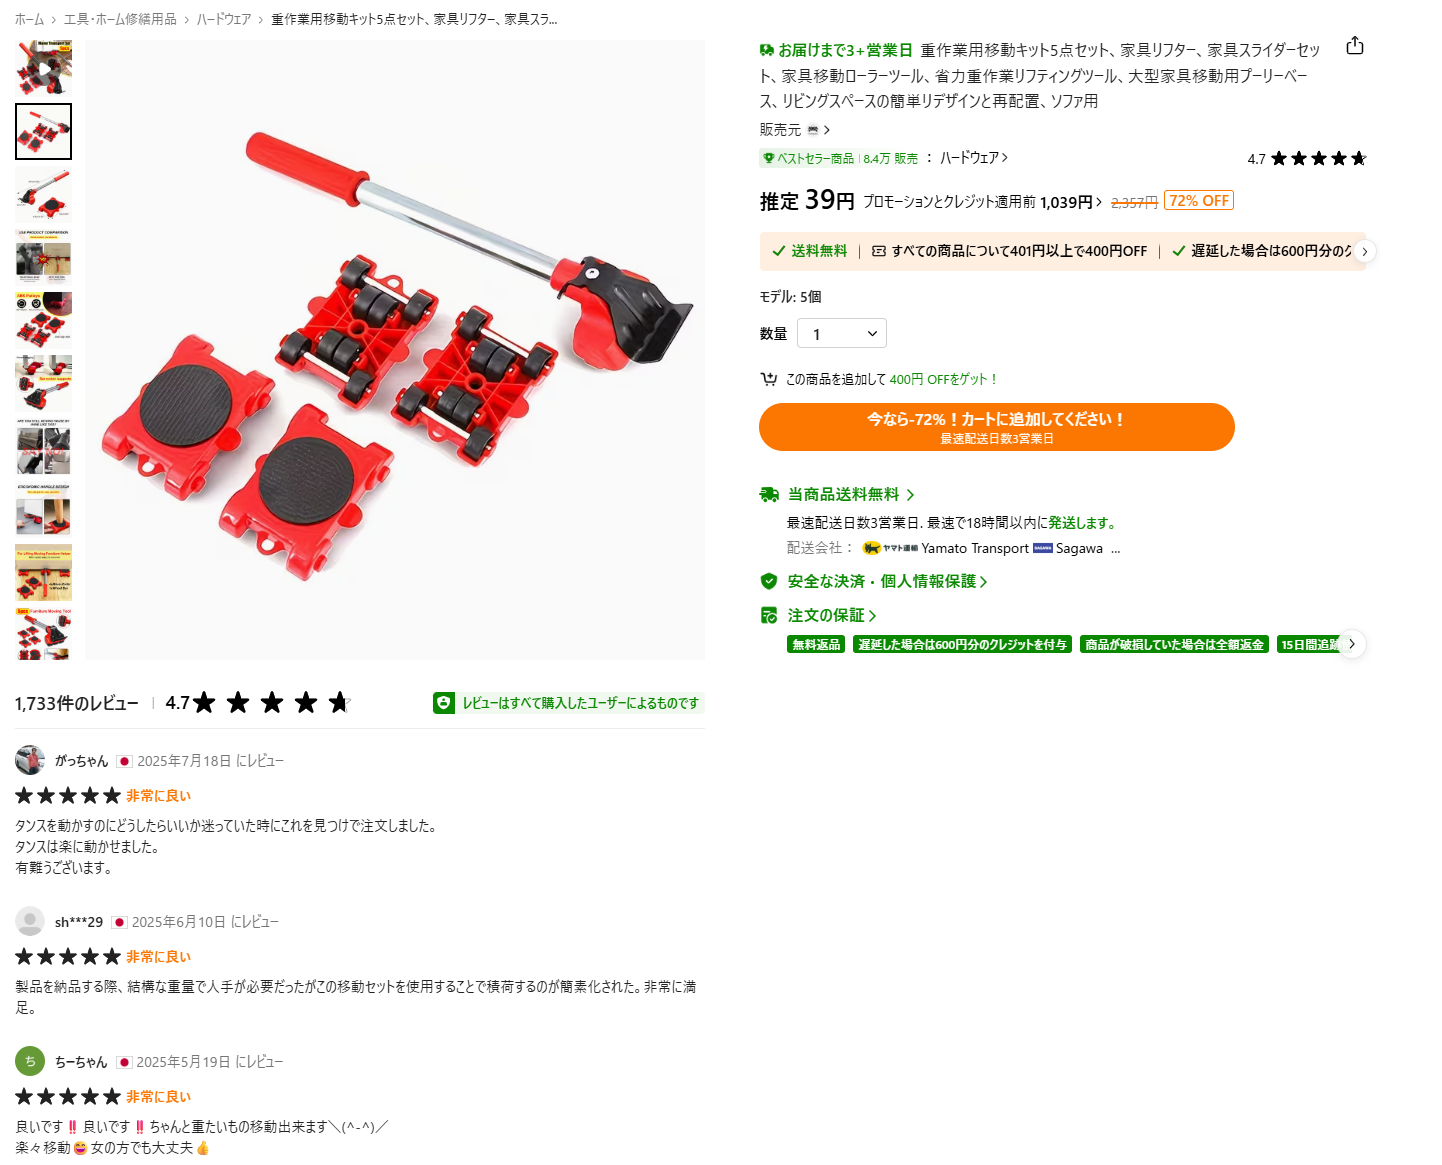Viewport: 1442px width, 1165px height.
Task: Click the share icon beside product title
Action: (1355, 46)
